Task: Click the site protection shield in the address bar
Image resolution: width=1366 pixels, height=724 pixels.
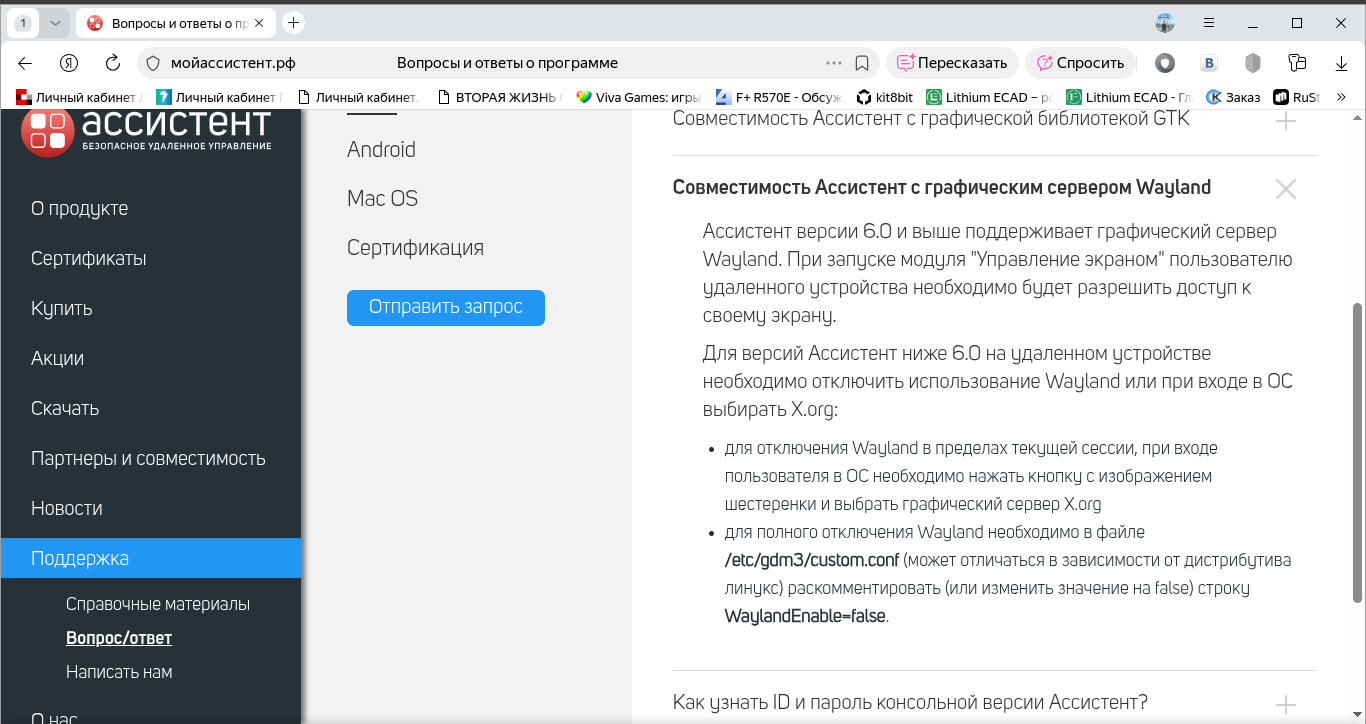Action: click(153, 63)
